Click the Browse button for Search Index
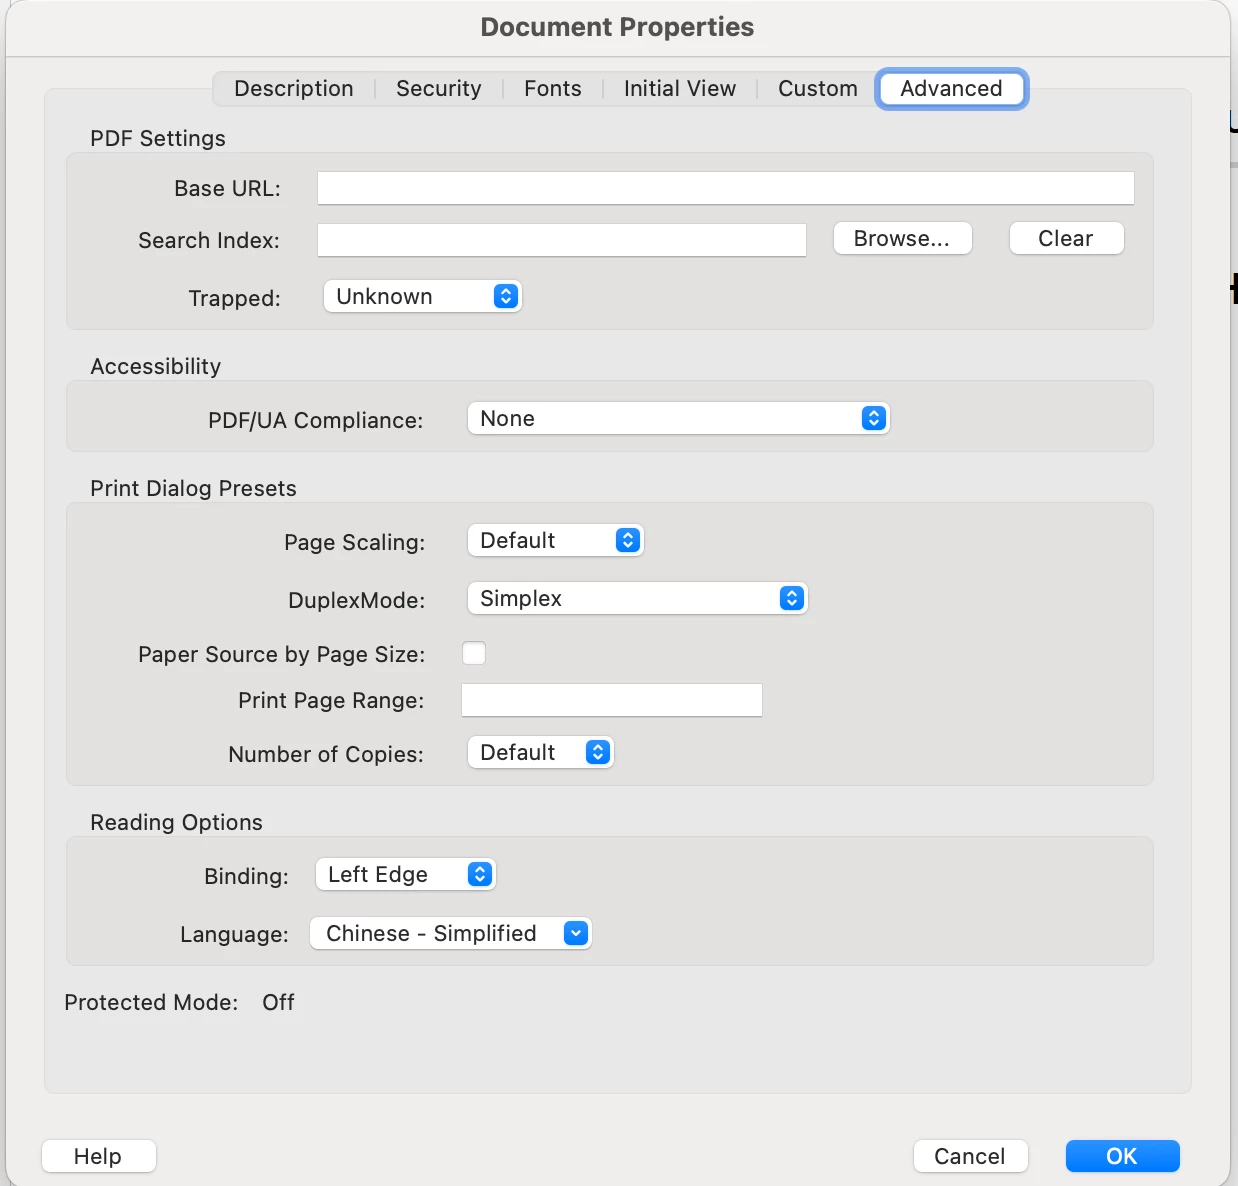The height and width of the screenshot is (1186, 1238). 902,239
